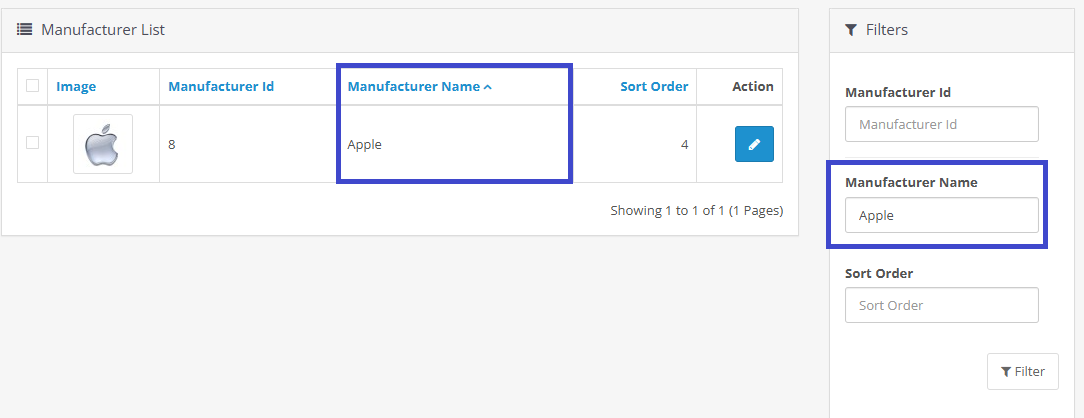Click the sort order value 4 cell

pyautogui.click(x=684, y=144)
